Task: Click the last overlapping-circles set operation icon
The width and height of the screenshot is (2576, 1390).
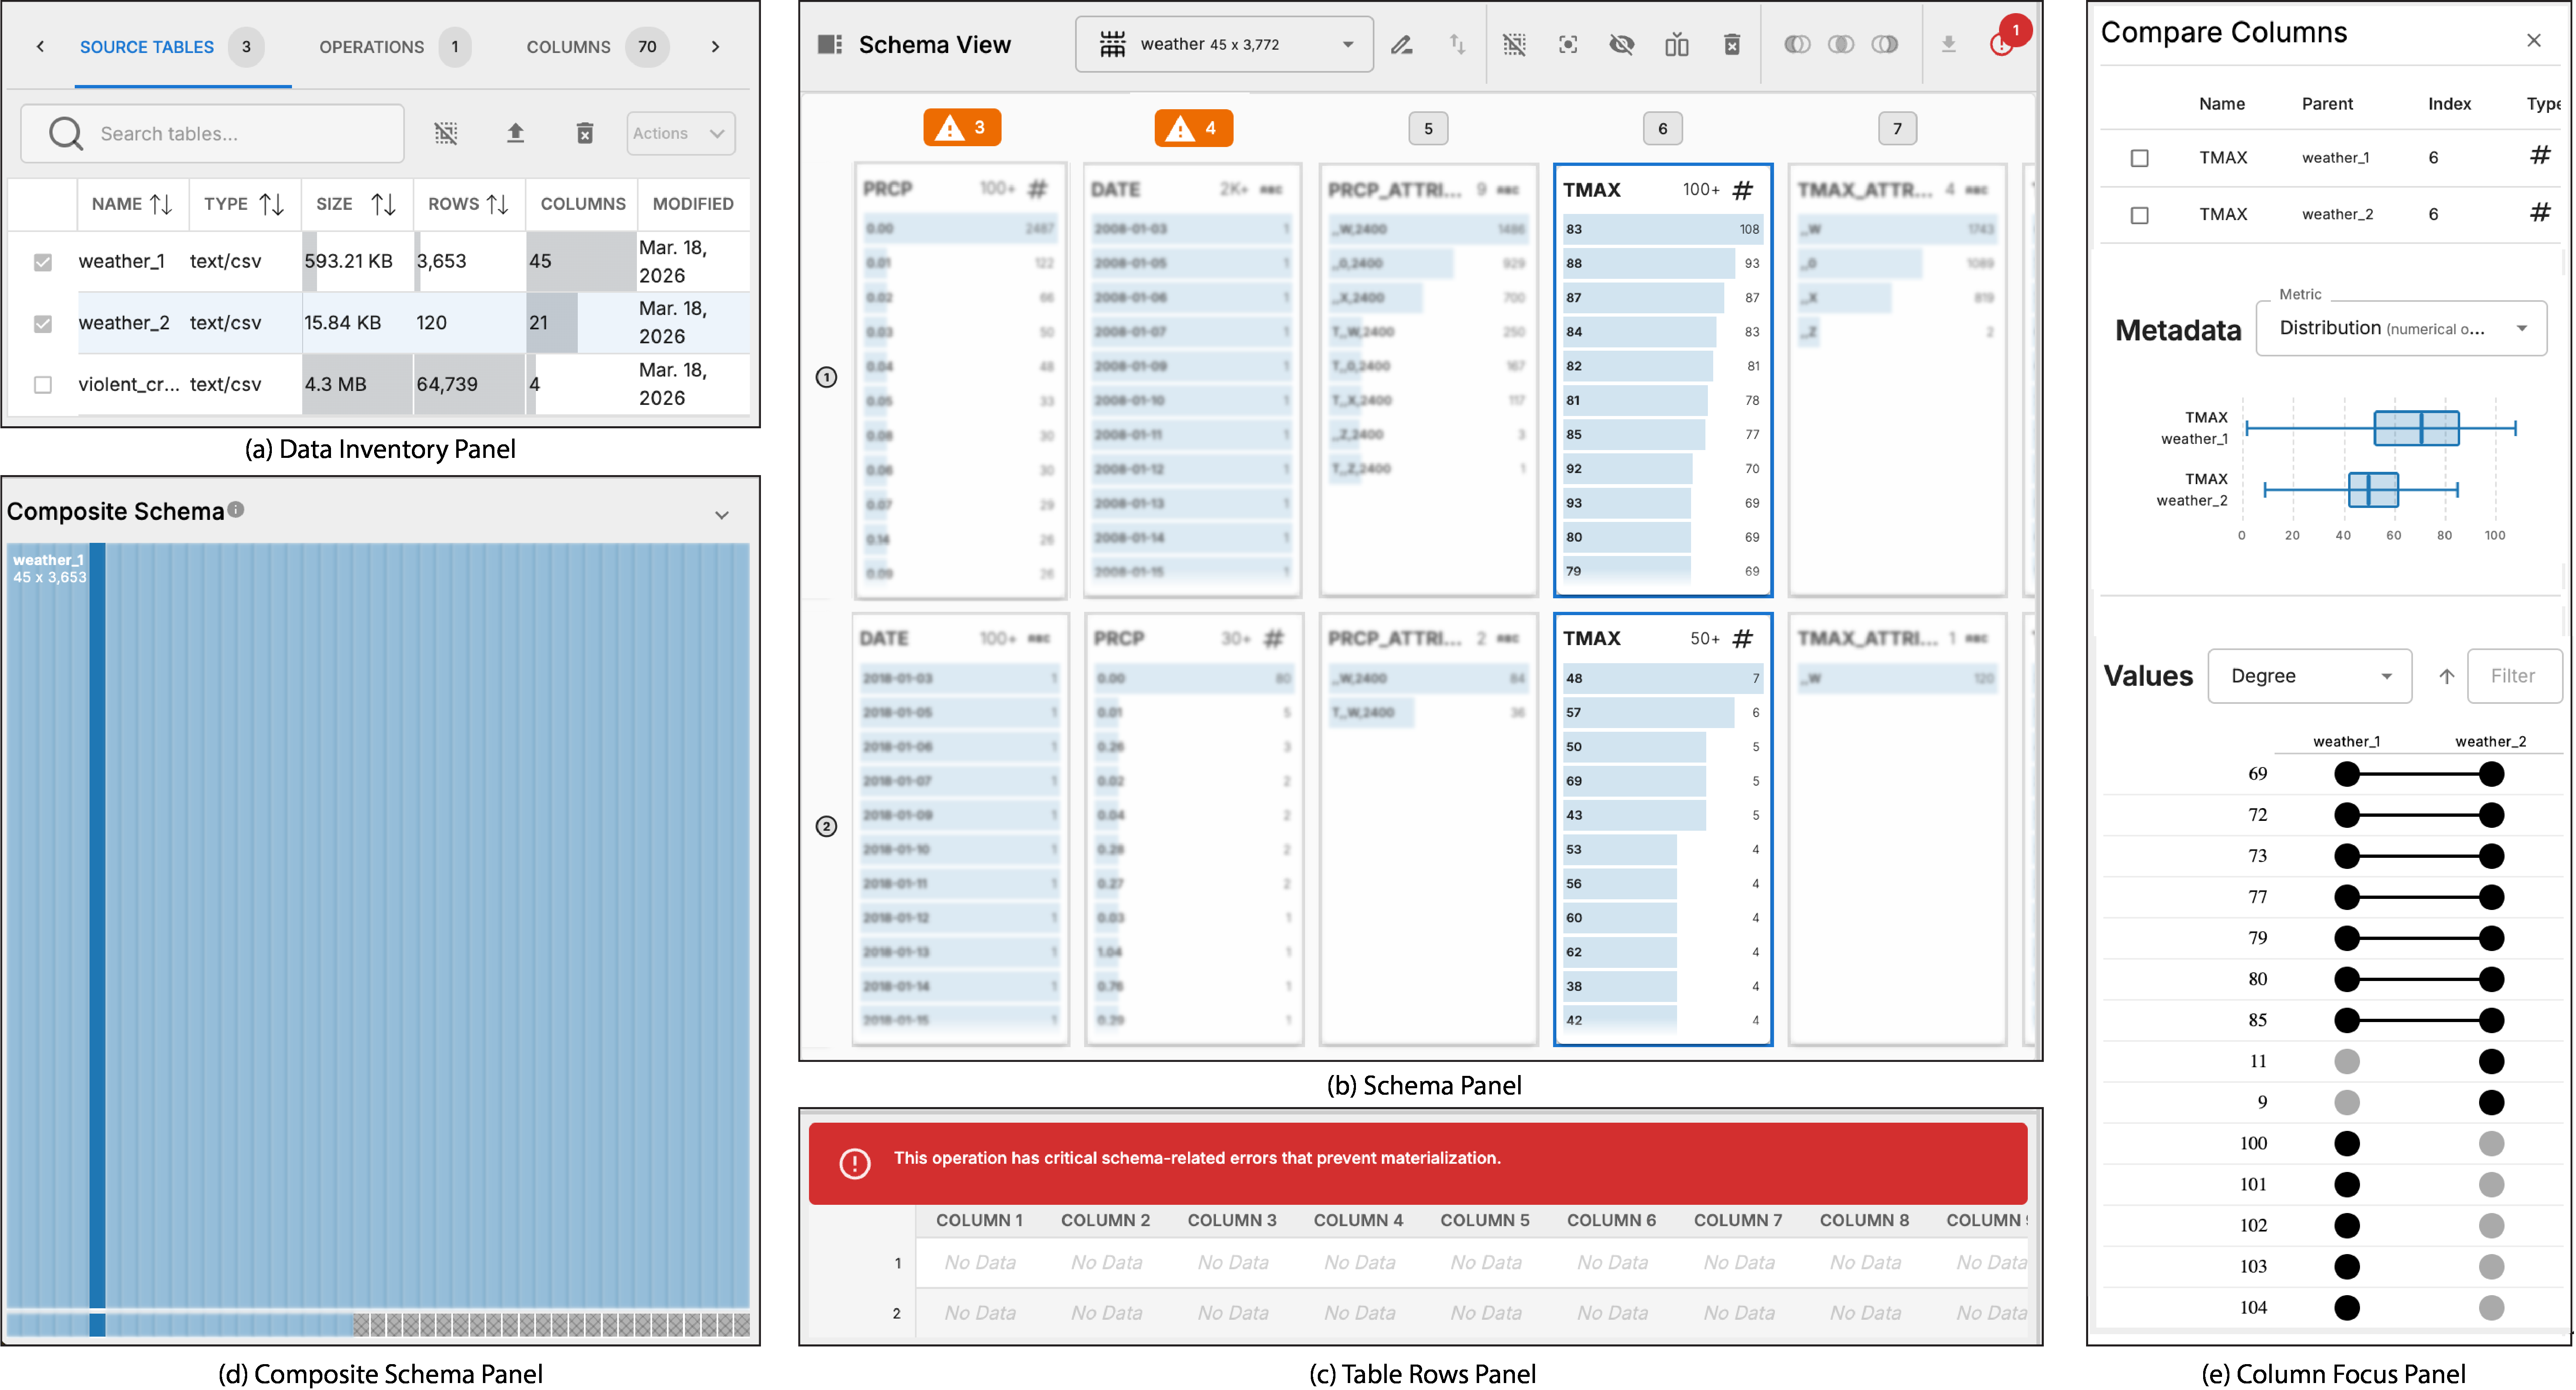Action: [1885, 44]
